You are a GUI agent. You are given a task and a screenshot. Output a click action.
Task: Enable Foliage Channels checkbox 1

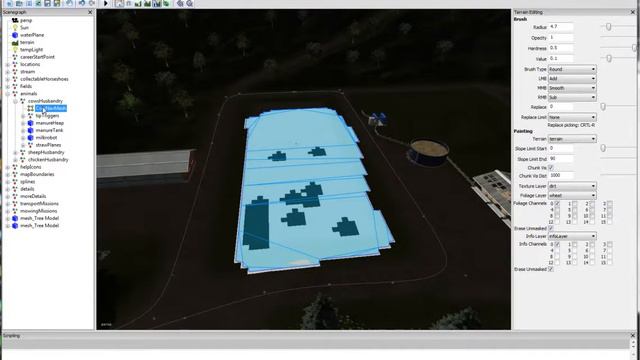[575, 203]
